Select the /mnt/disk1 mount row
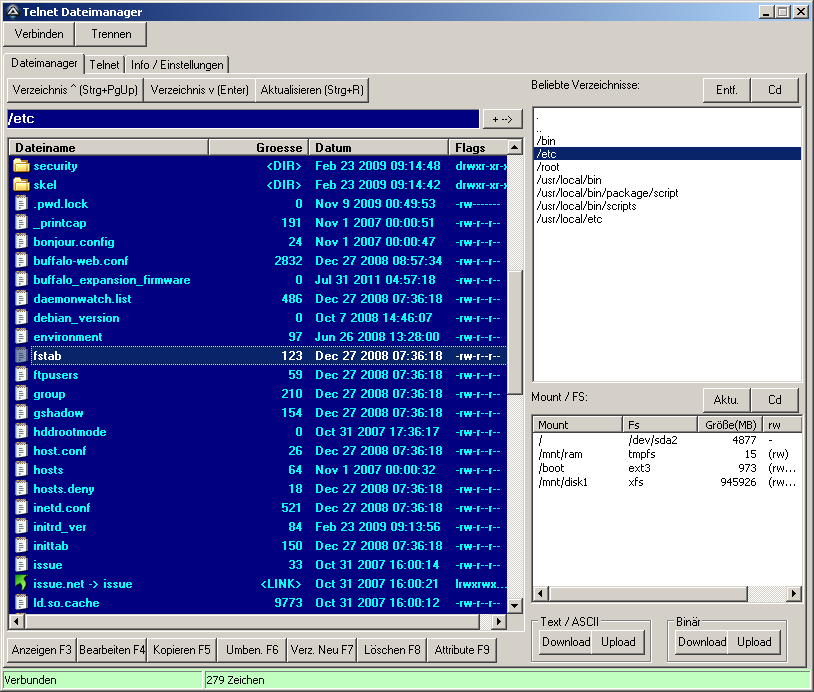 pos(563,482)
